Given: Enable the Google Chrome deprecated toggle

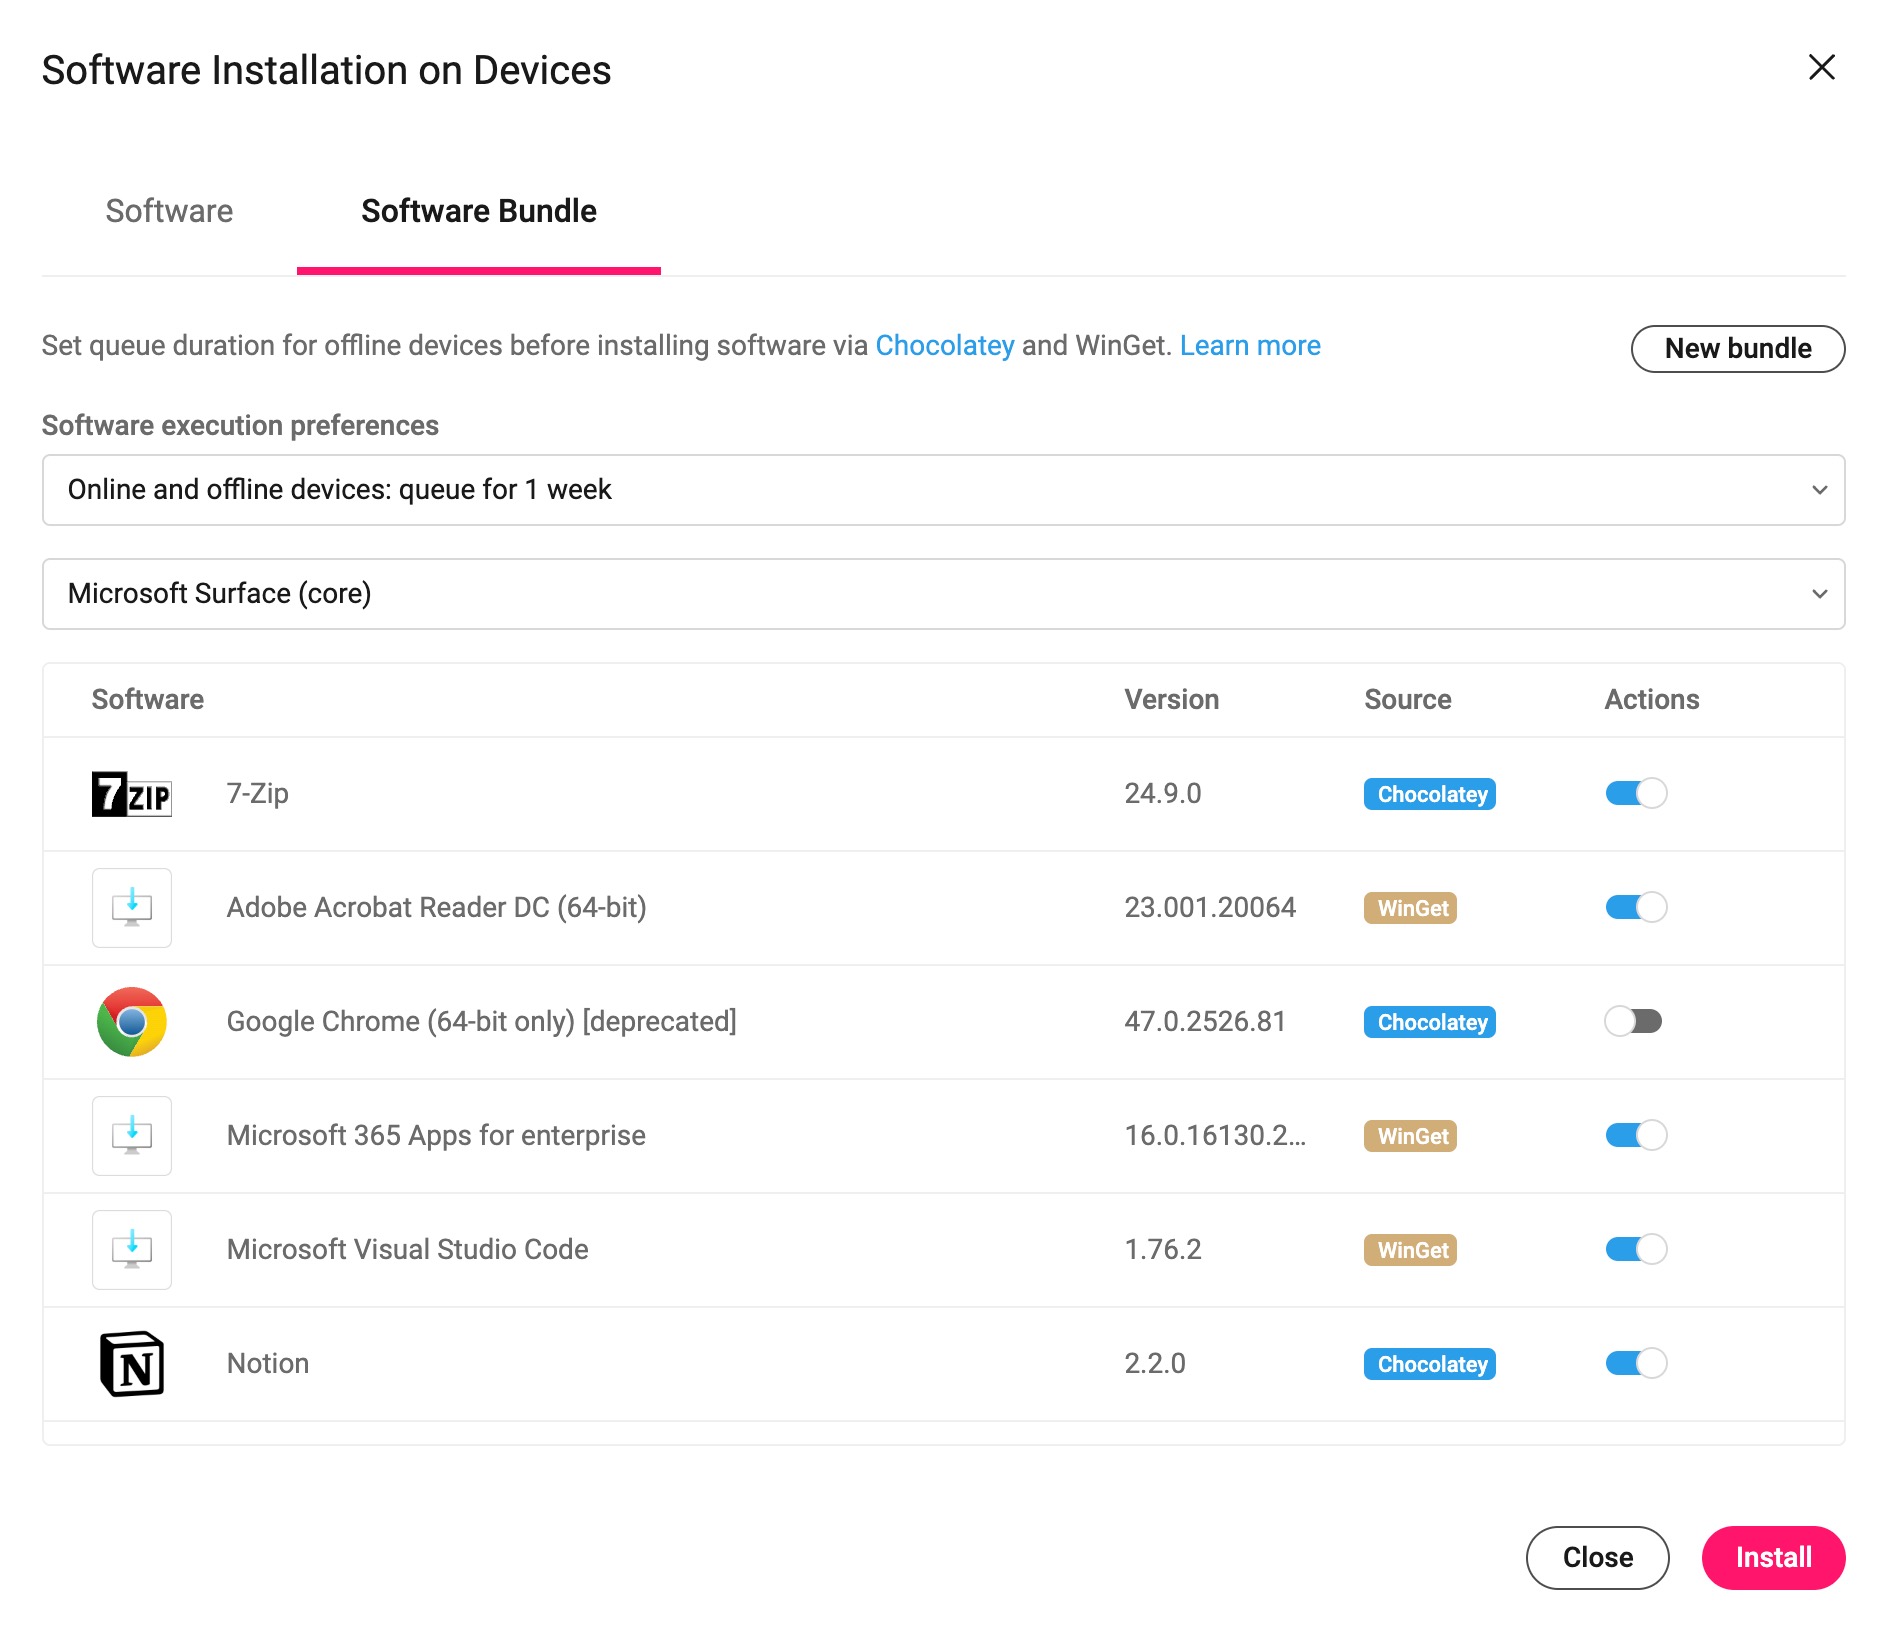Looking at the screenshot, I should (1634, 1022).
